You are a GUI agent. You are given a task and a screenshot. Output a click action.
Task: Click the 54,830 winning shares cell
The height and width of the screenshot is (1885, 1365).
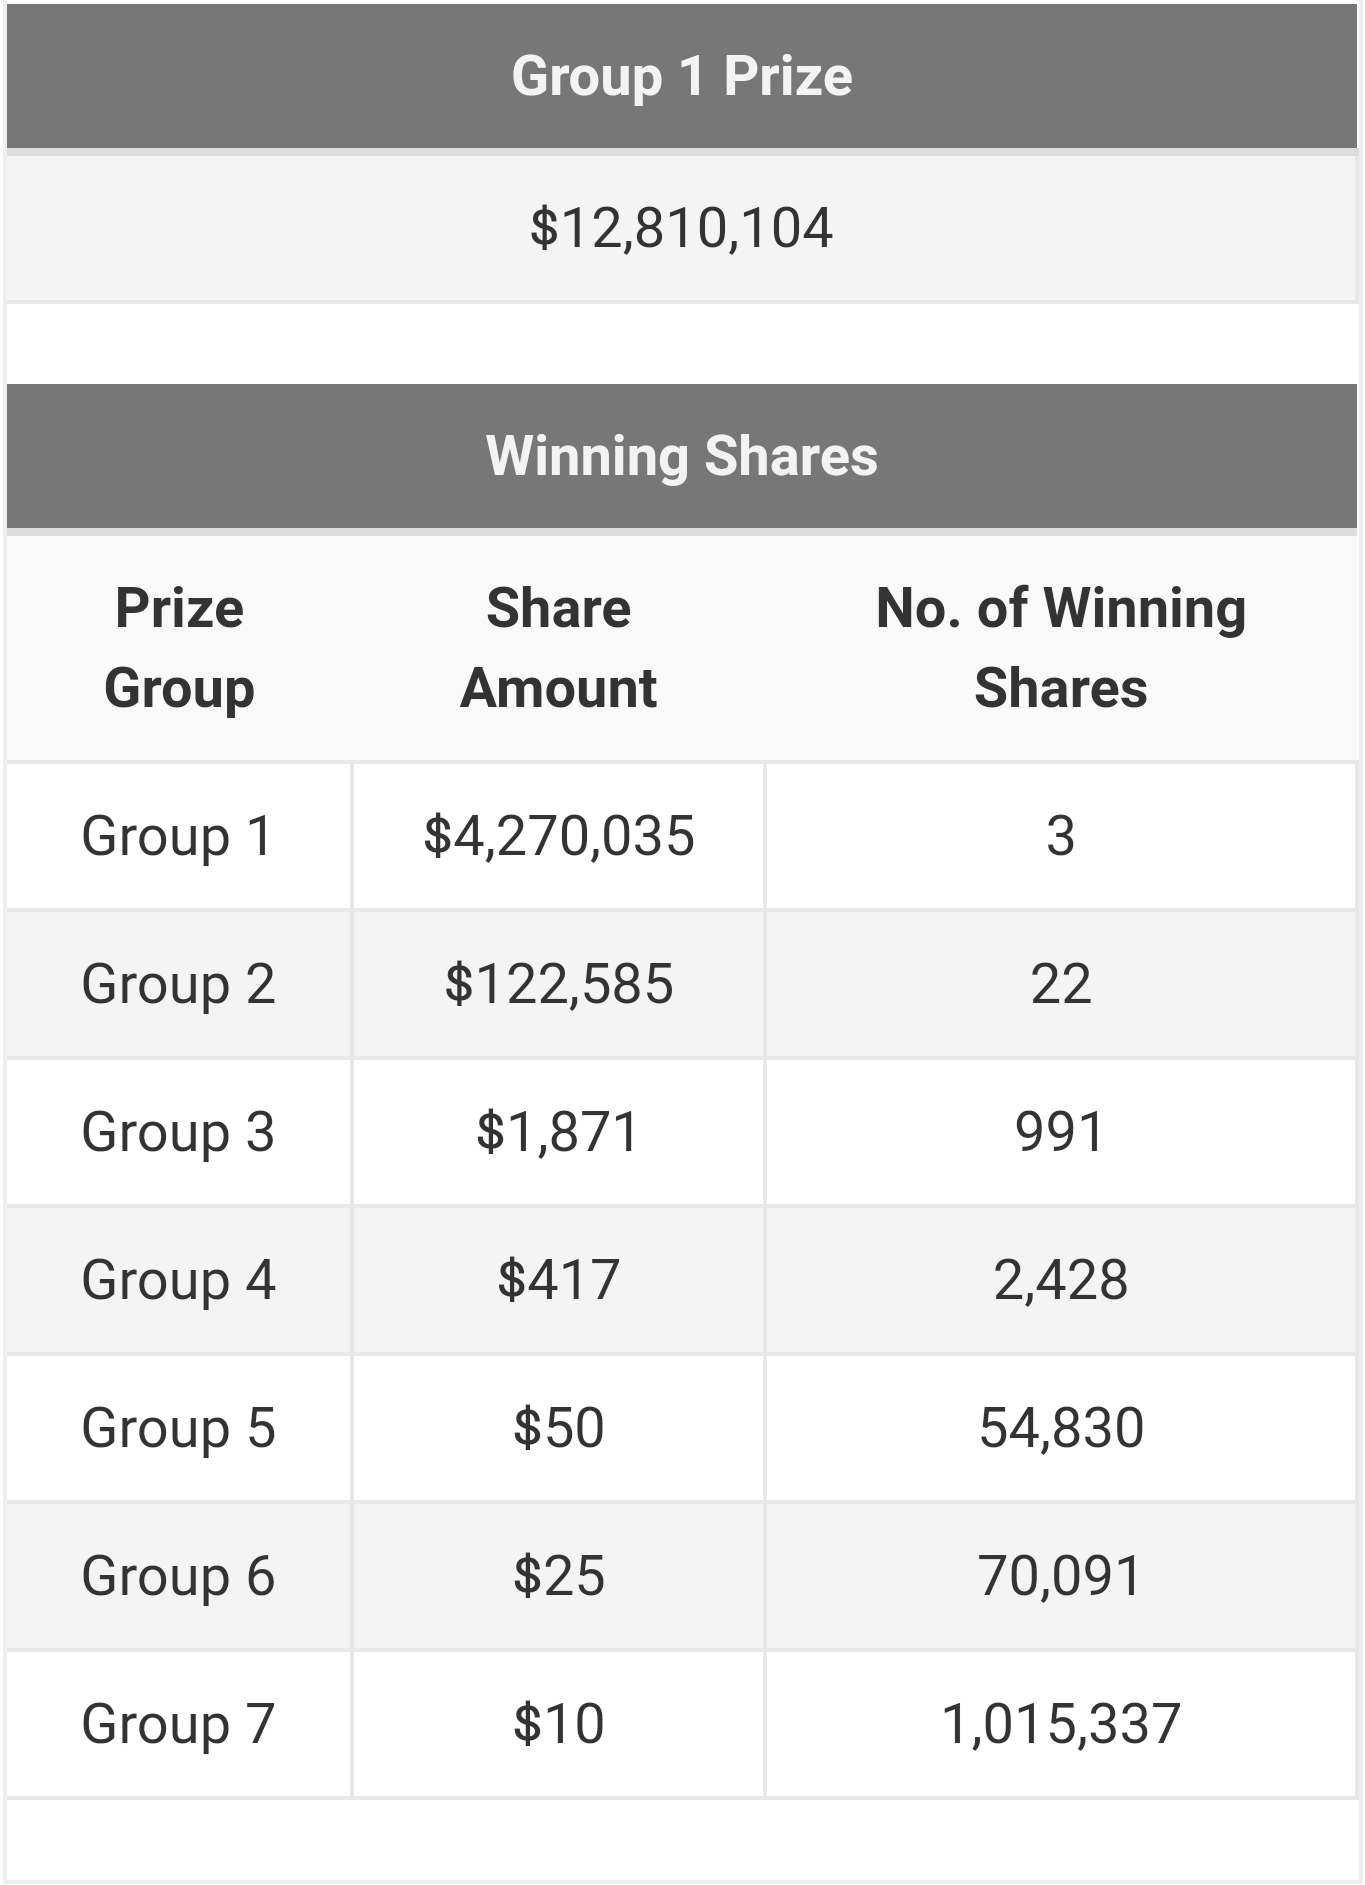tap(1060, 1428)
